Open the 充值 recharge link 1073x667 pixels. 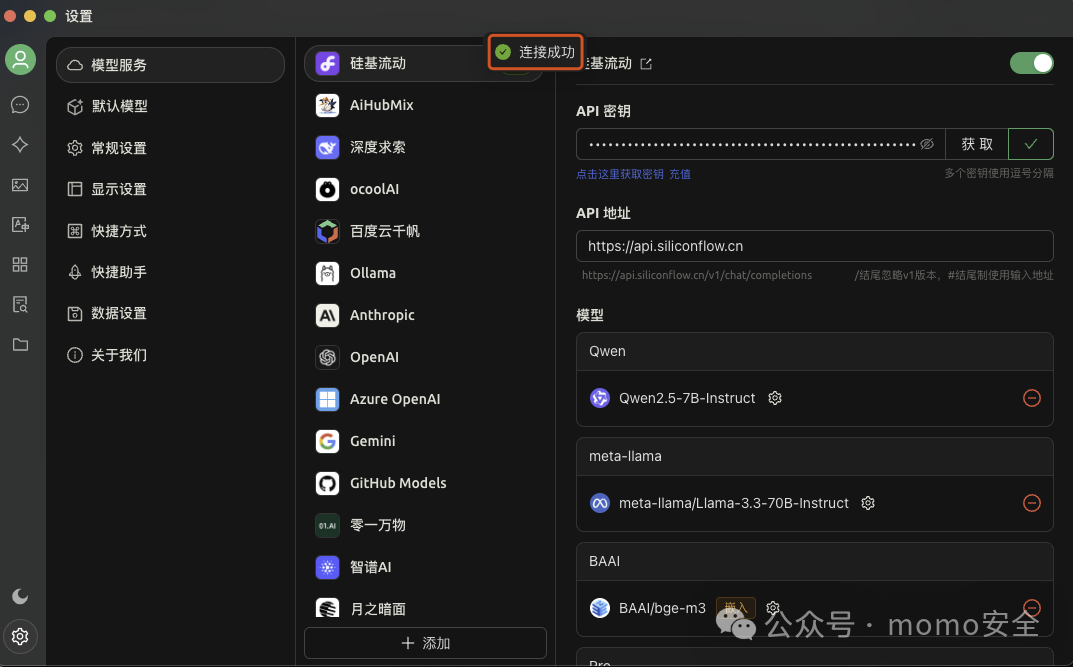point(680,174)
